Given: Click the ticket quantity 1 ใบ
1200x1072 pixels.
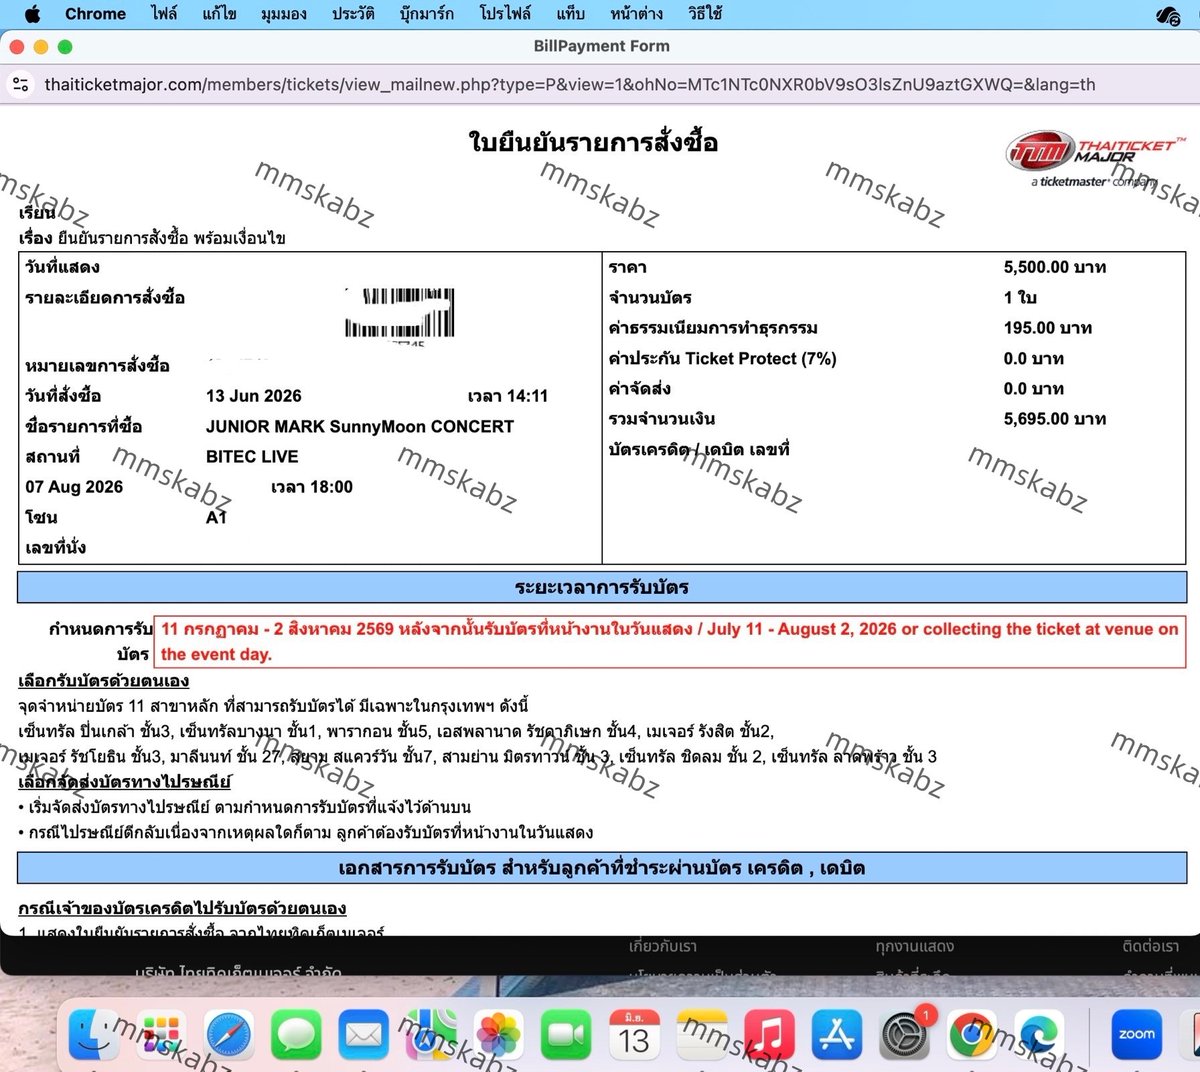Looking at the screenshot, I should (1020, 298).
